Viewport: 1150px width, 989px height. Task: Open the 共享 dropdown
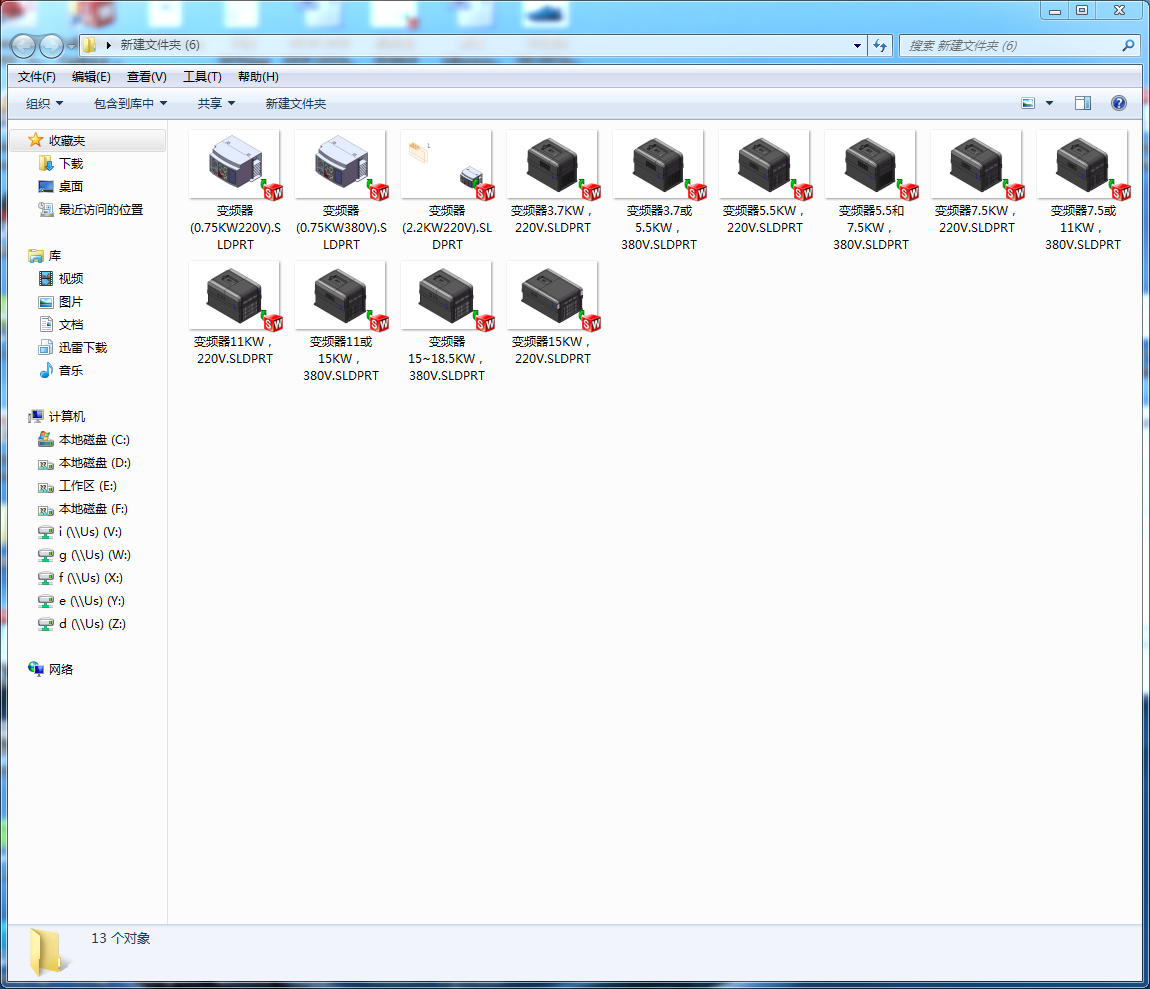[216, 103]
